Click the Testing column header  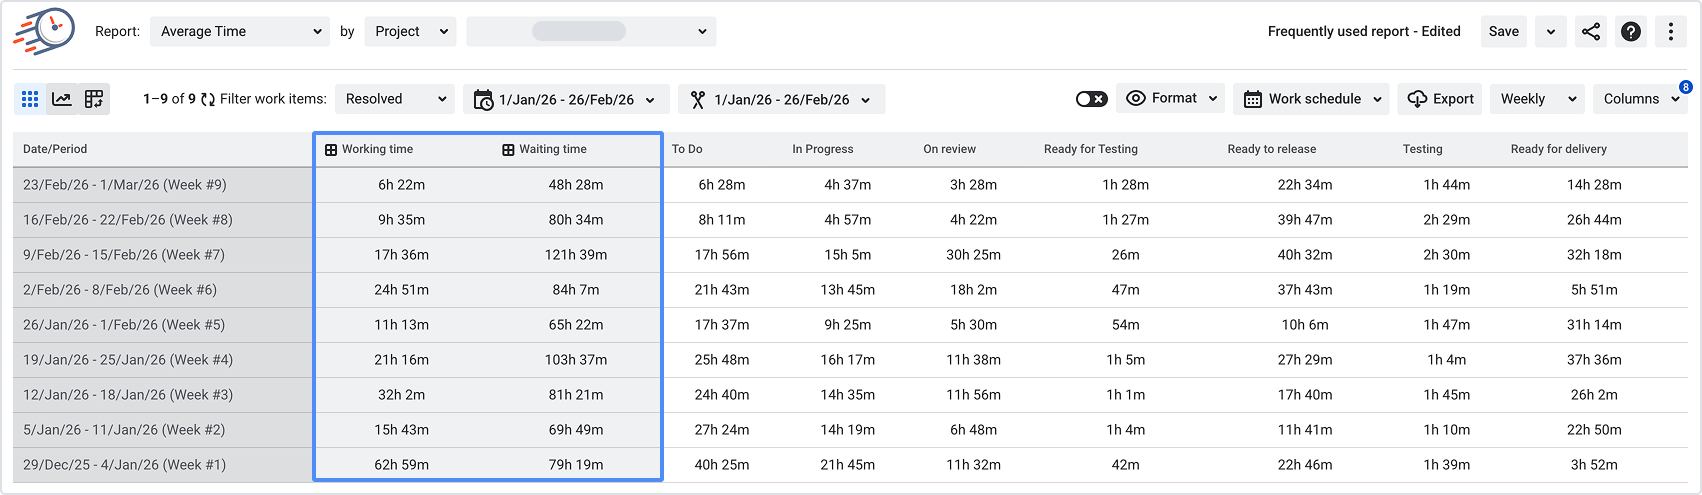(1423, 149)
